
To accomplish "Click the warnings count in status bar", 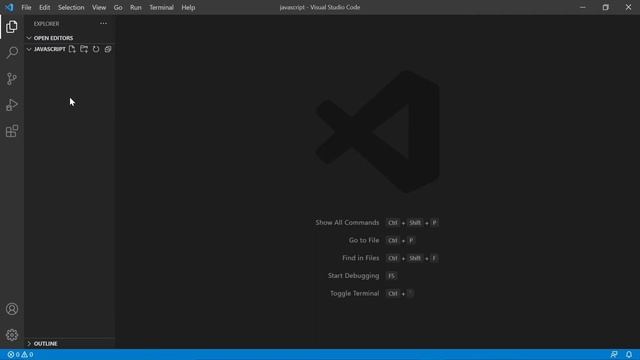I will pyautogui.click(x=27, y=355).
